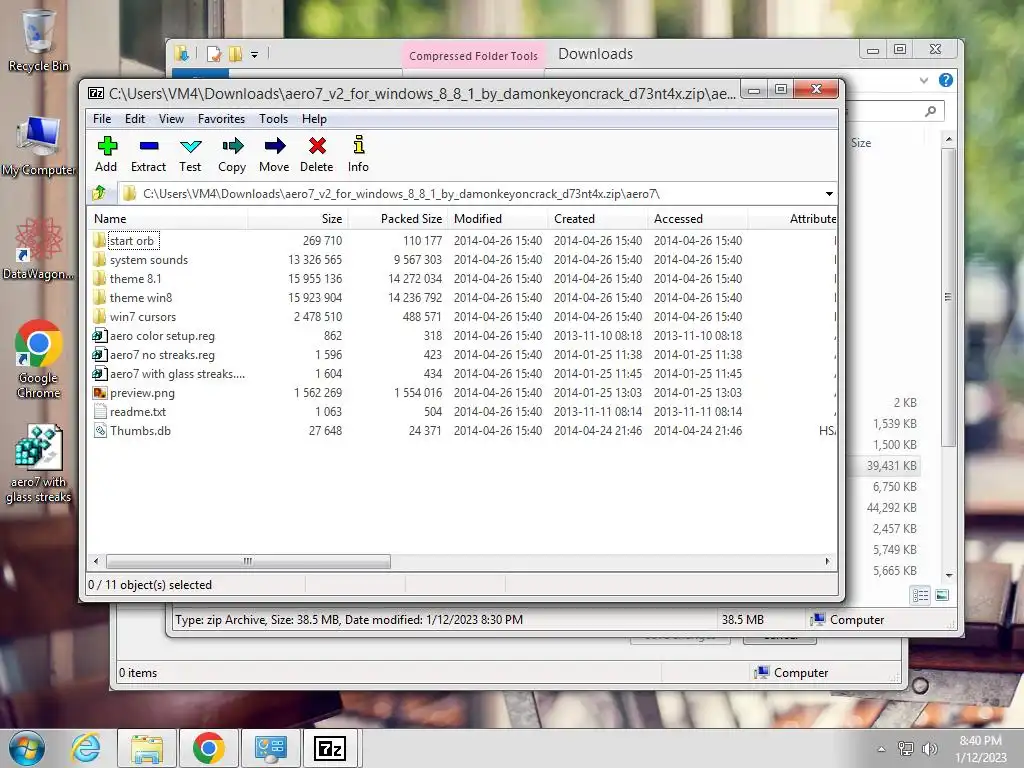Select the aero7 with glass streaks row
Screen dimensions: 1024x768
(462, 374)
